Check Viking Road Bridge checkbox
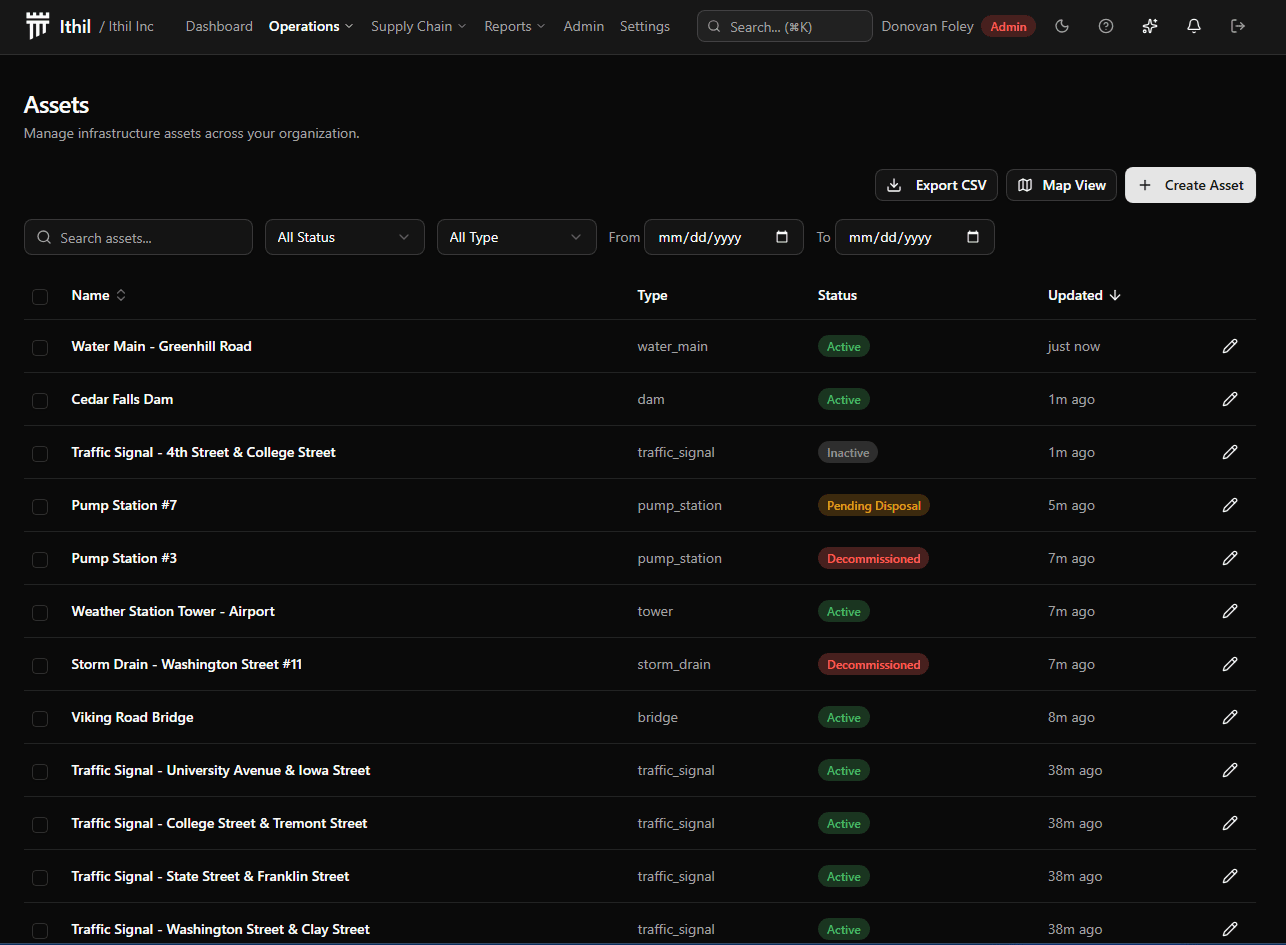 pyautogui.click(x=40, y=718)
